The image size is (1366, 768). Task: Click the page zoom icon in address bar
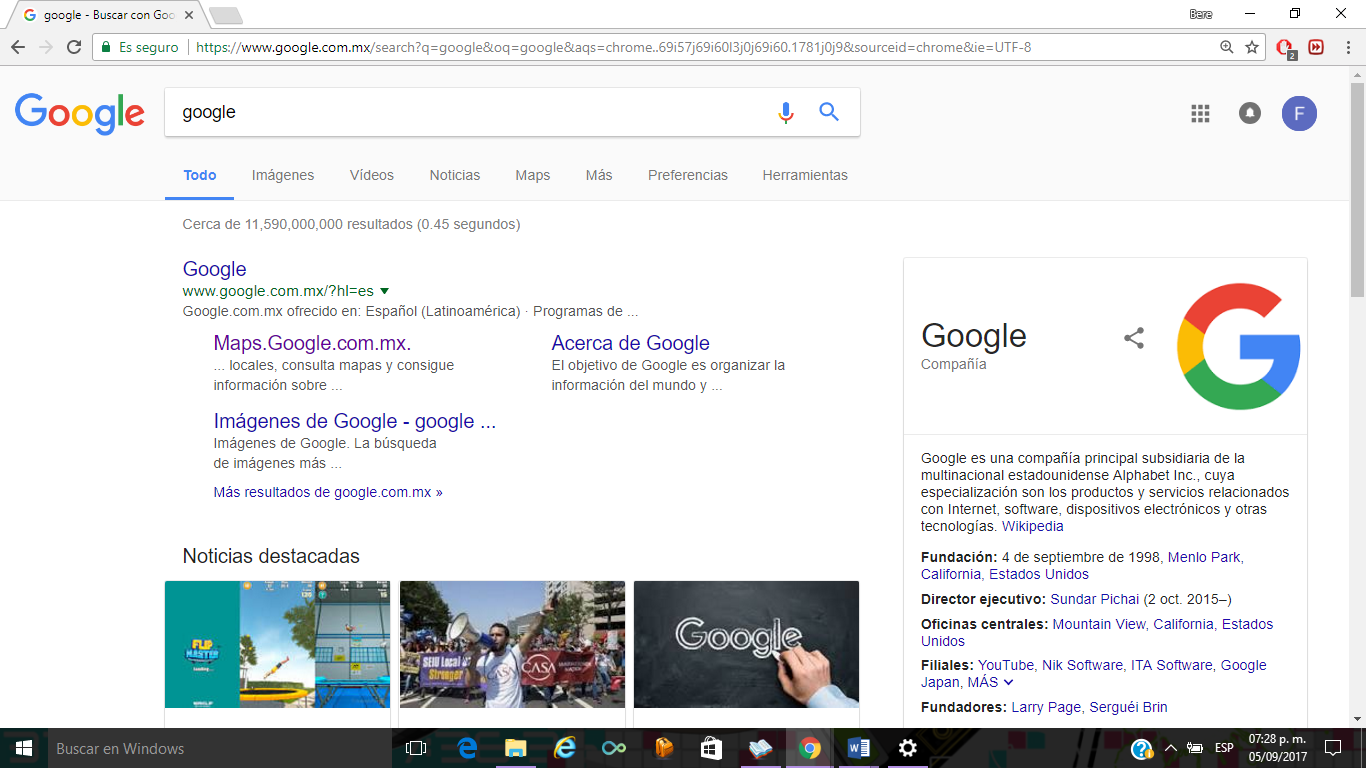tap(1226, 46)
